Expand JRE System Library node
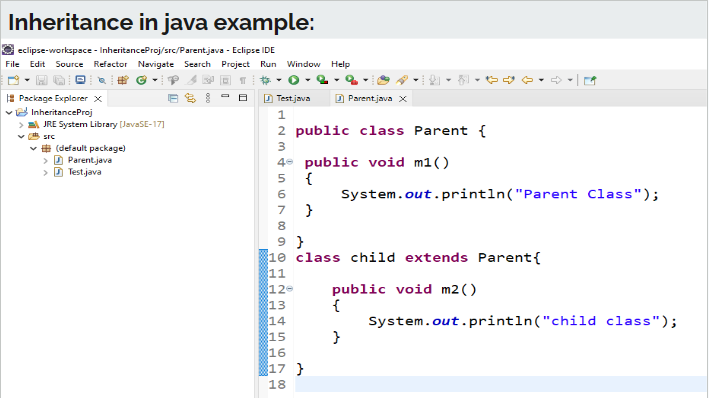The height and width of the screenshot is (398, 709). (x=21, y=124)
